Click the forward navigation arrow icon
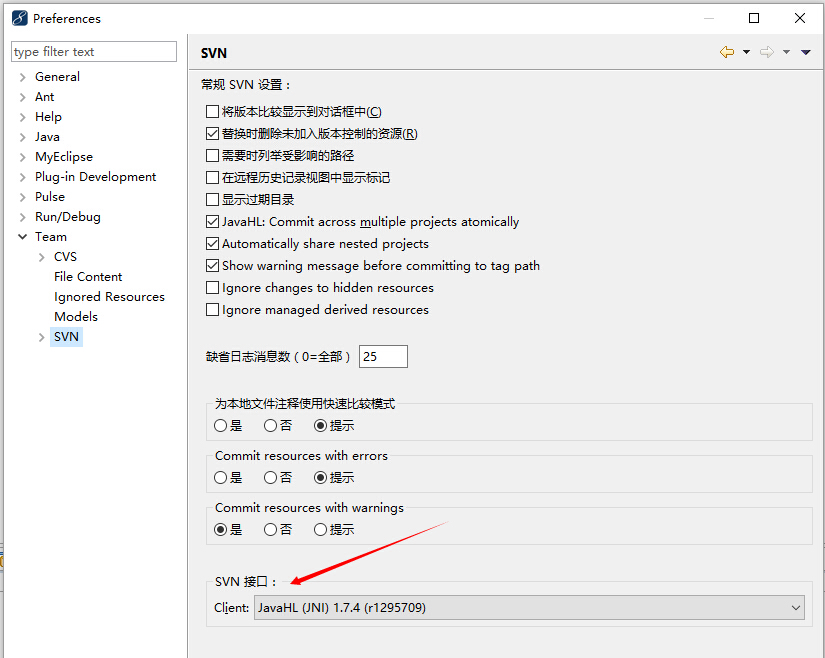 (767, 52)
